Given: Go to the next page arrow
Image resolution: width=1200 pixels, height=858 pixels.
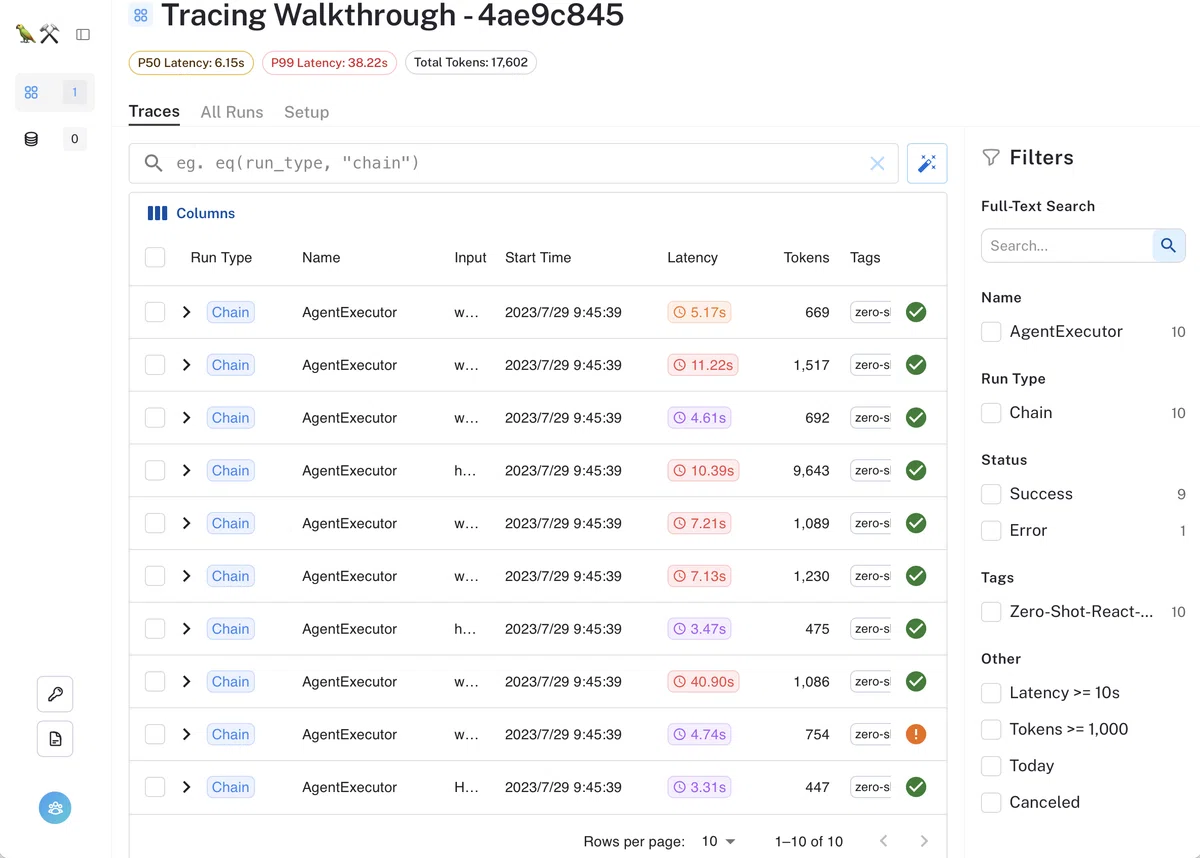Looking at the screenshot, I should pos(924,841).
